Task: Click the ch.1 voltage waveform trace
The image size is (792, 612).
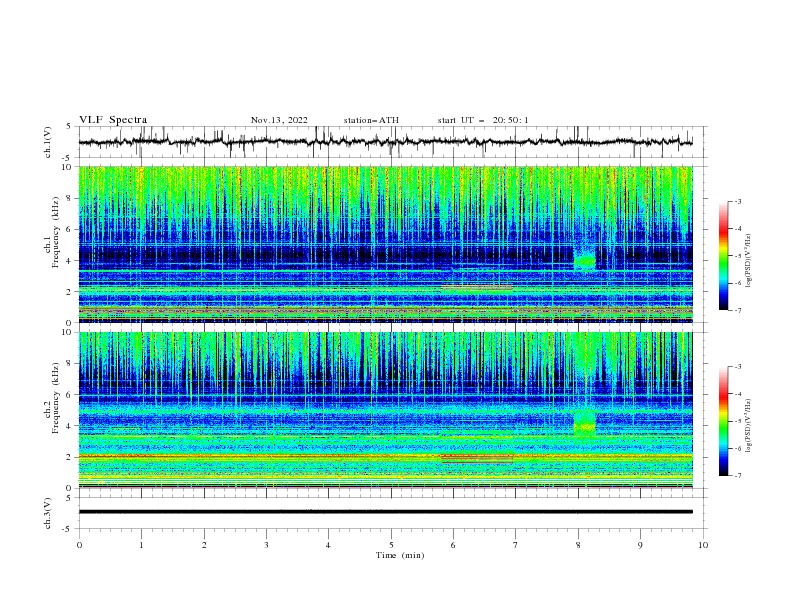Action: pyautogui.click(x=385, y=142)
